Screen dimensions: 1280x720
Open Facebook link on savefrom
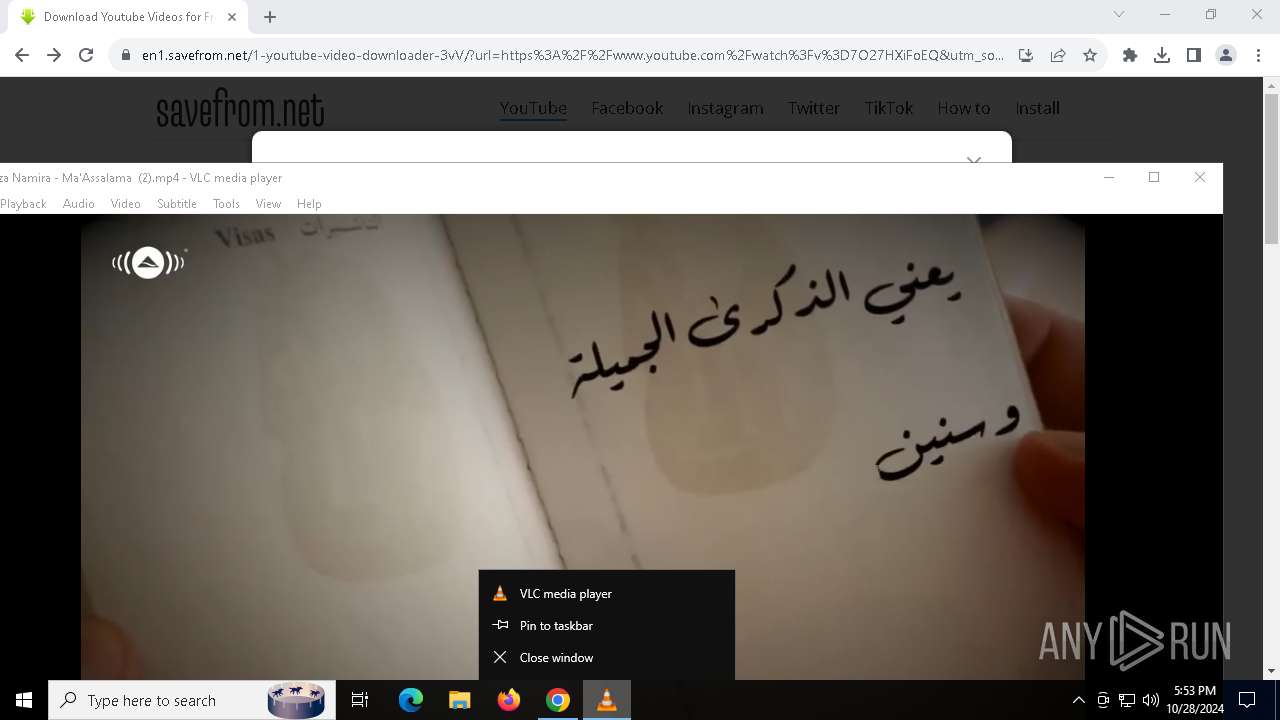[x=627, y=108]
